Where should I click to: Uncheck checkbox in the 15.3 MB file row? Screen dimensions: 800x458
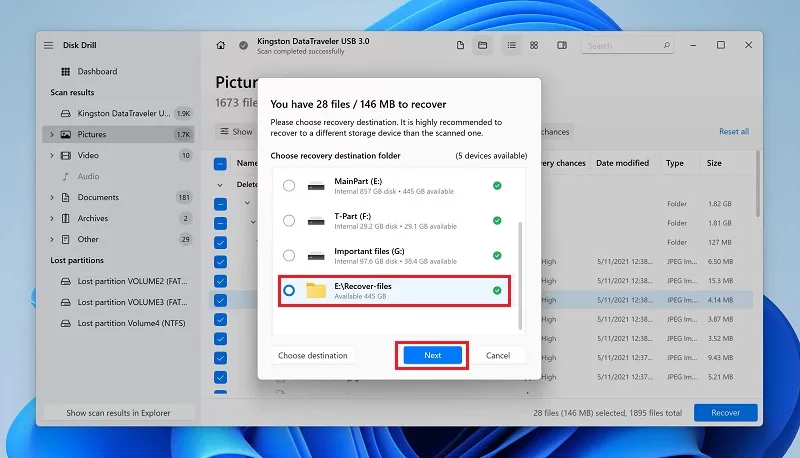click(x=220, y=281)
